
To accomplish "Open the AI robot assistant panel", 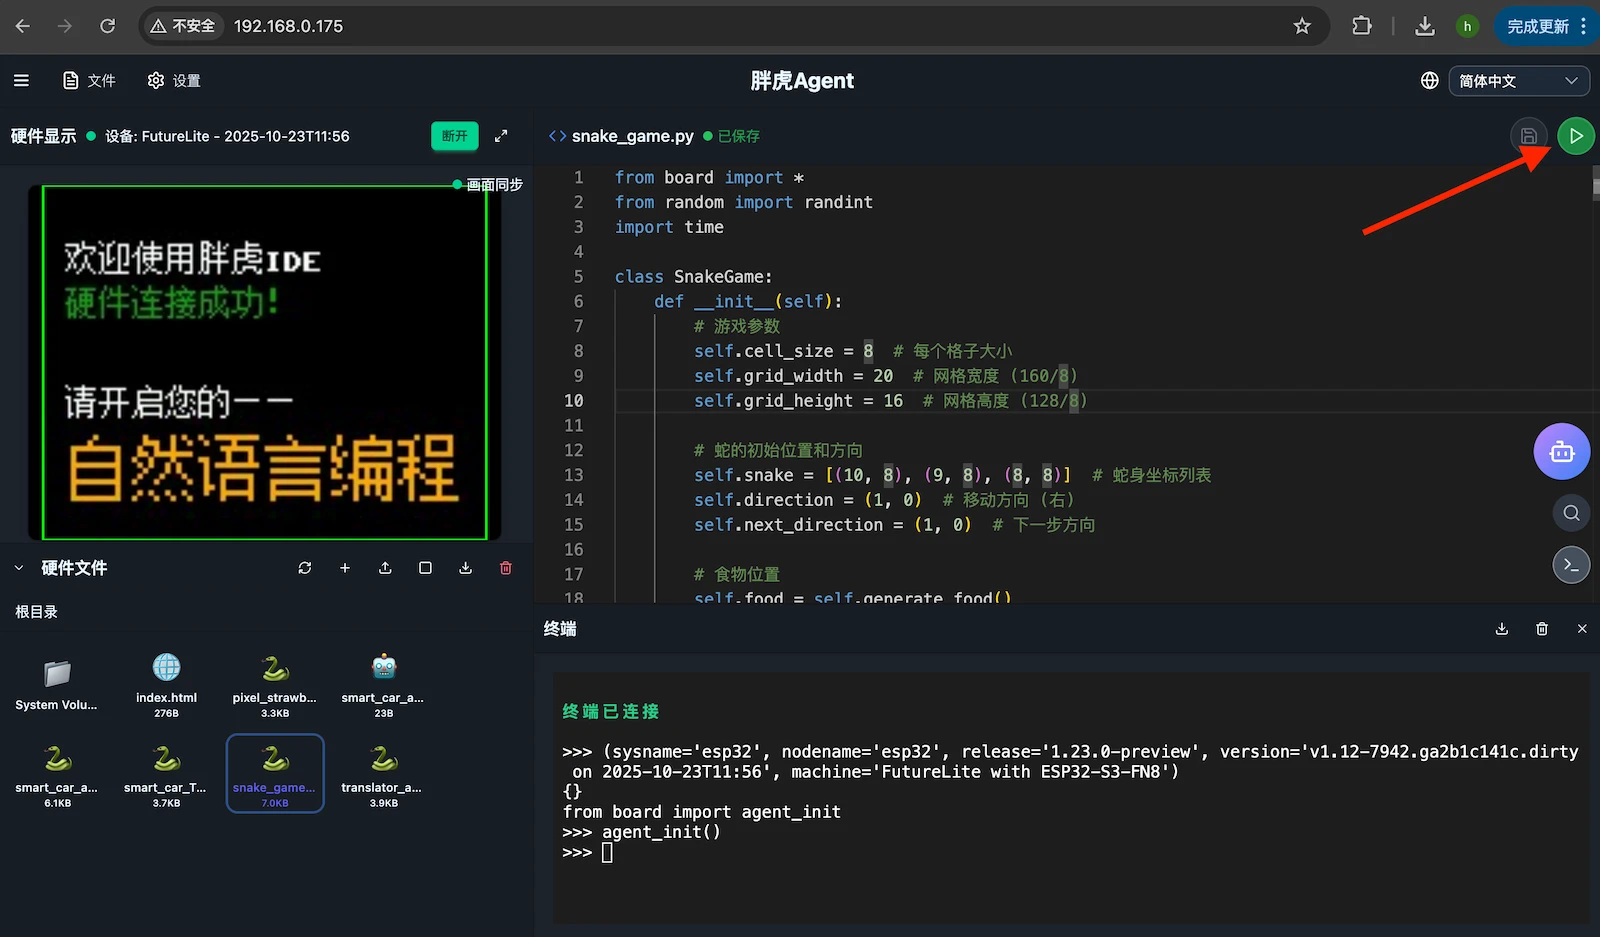I will click(1561, 451).
